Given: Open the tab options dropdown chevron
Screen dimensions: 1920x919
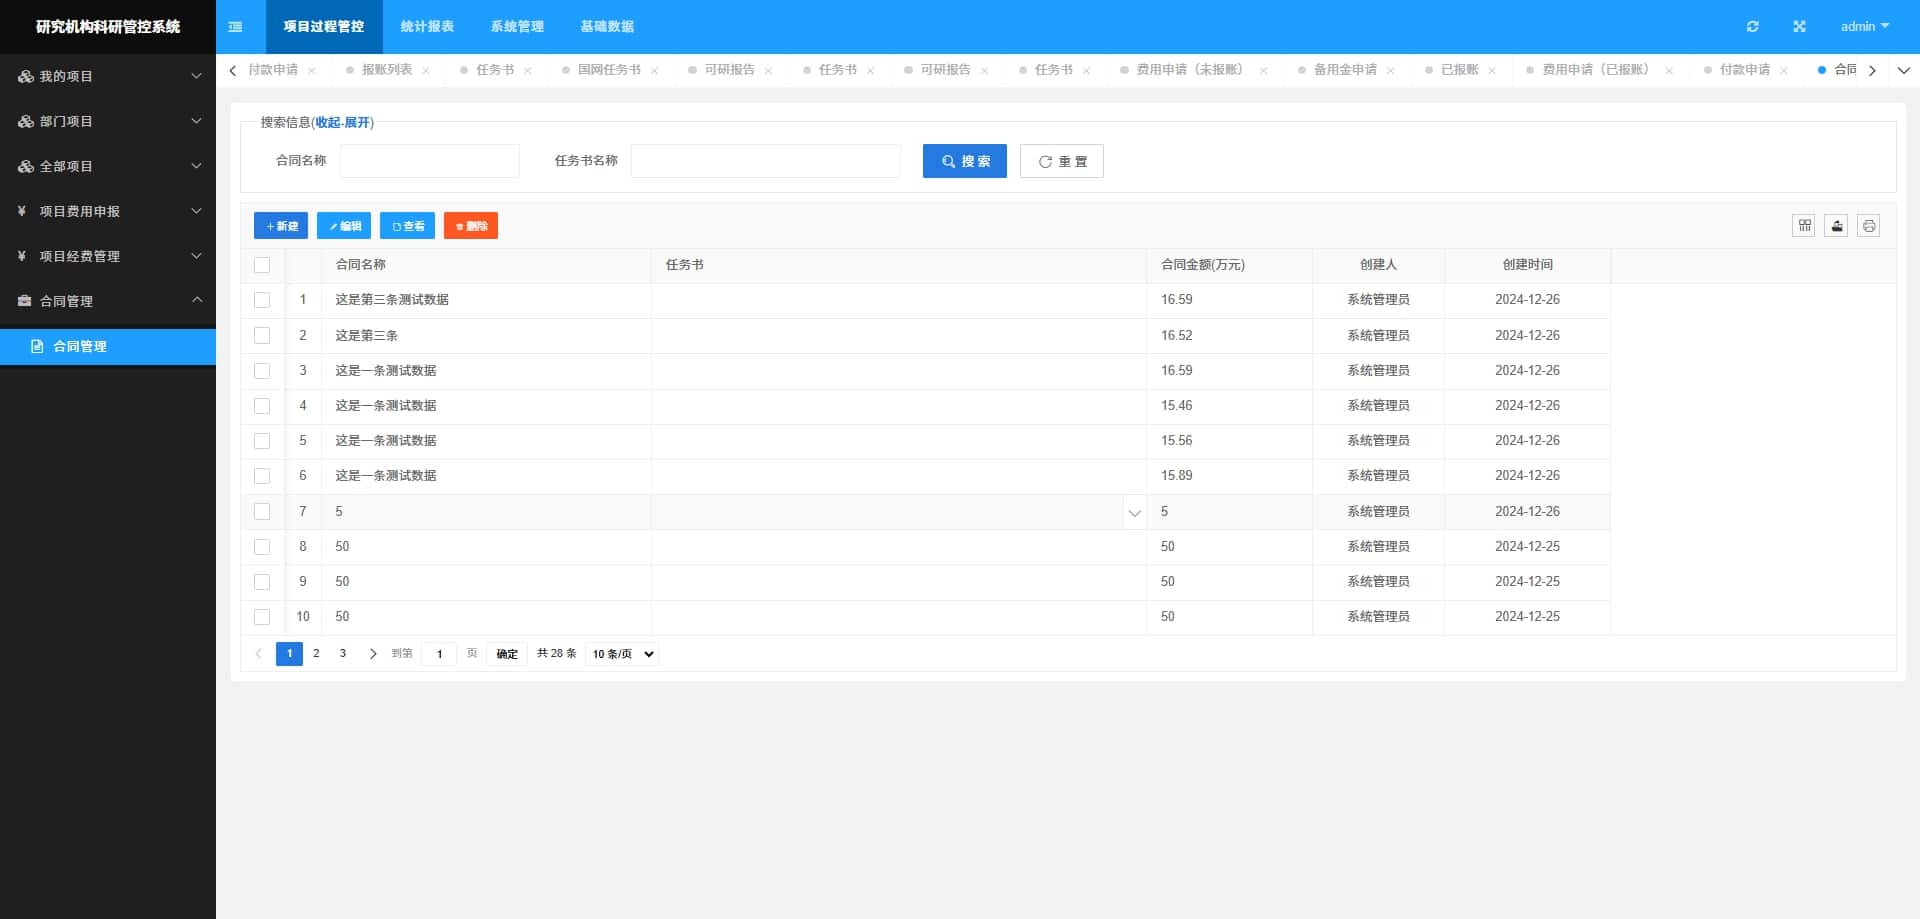Looking at the screenshot, I should (1903, 71).
